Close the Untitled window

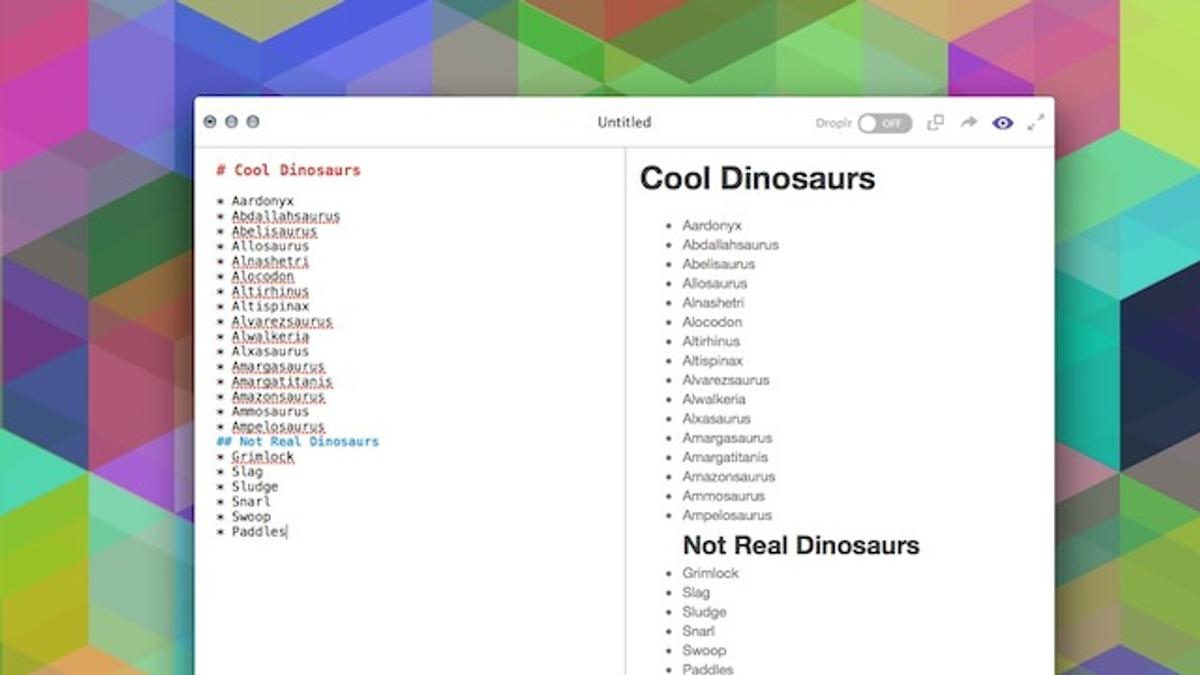tap(210, 122)
